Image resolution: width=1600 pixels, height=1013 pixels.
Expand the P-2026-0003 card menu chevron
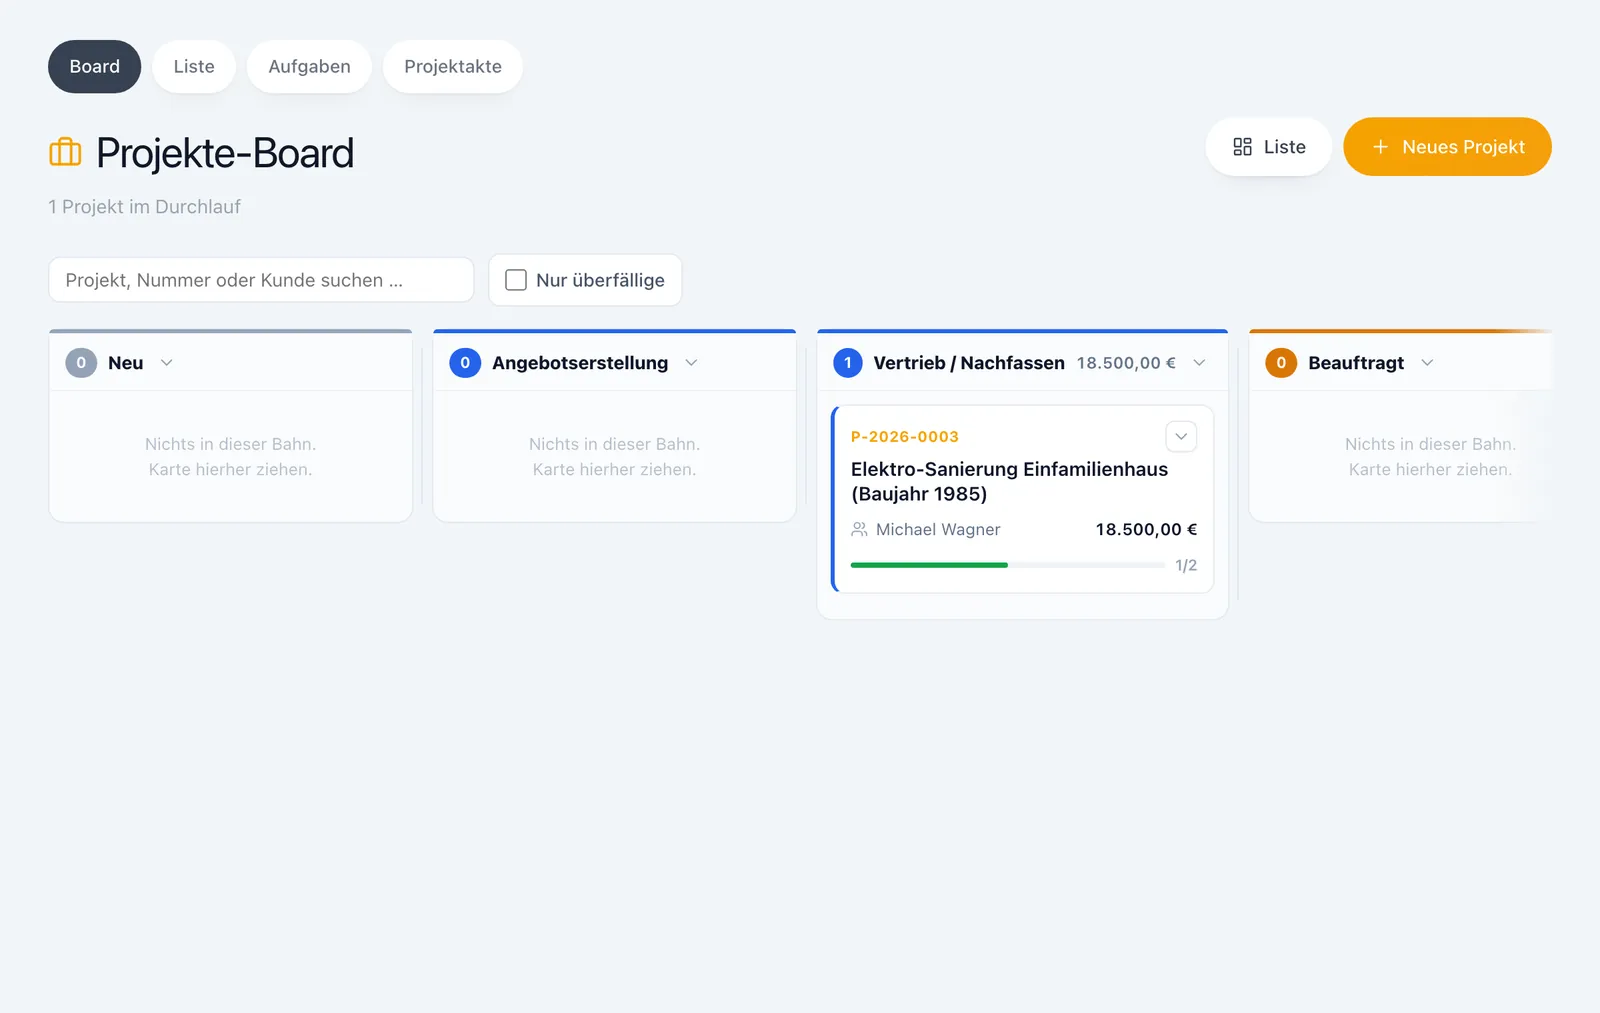tap(1181, 437)
